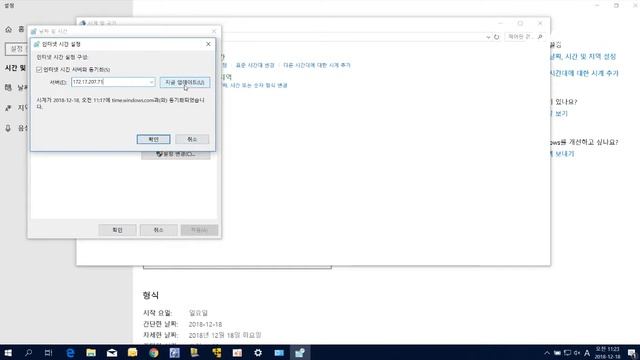640x360 pixels.
Task: Close the Control Panel clock and region window
Action: tap(540, 23)
